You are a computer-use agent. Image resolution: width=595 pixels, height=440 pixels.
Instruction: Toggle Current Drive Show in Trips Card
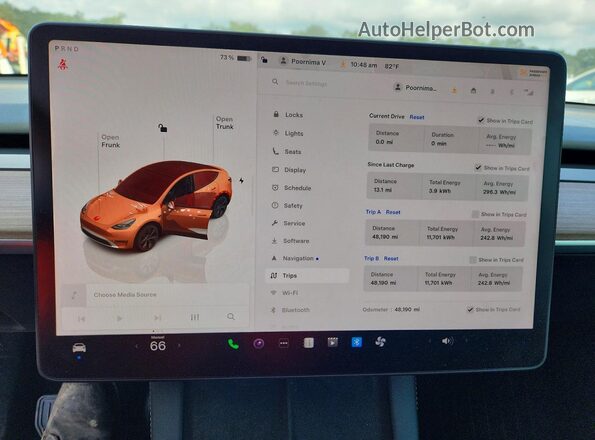point(481,120)
